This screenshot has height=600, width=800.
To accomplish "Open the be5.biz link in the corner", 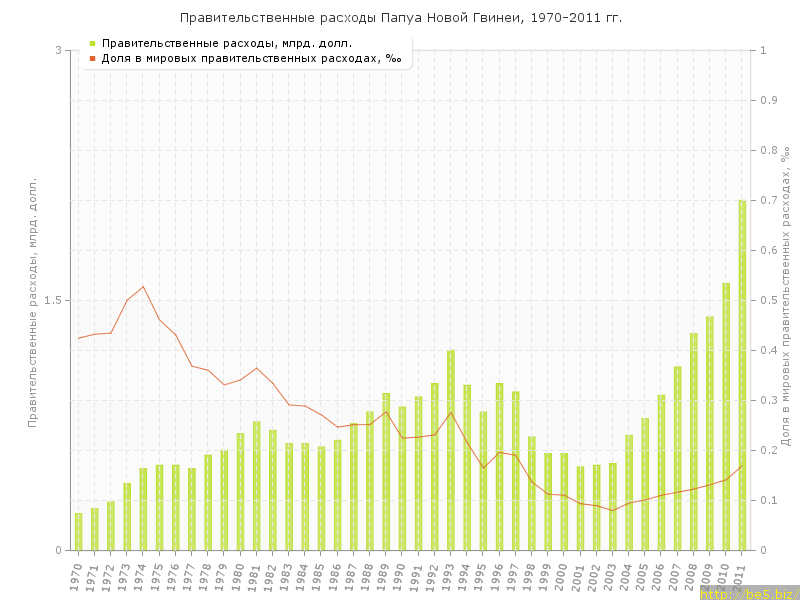I will pos(748,593).
